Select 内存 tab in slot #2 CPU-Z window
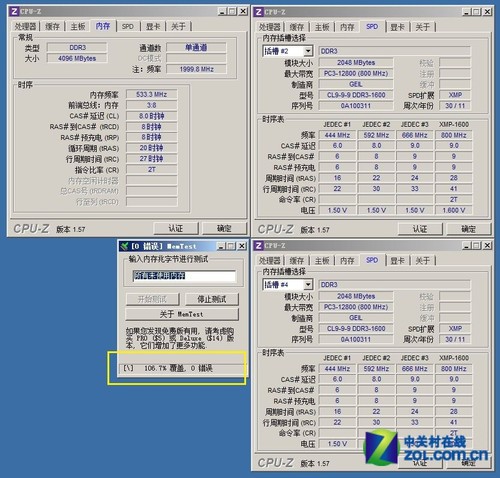 click(x=347, y=27)
